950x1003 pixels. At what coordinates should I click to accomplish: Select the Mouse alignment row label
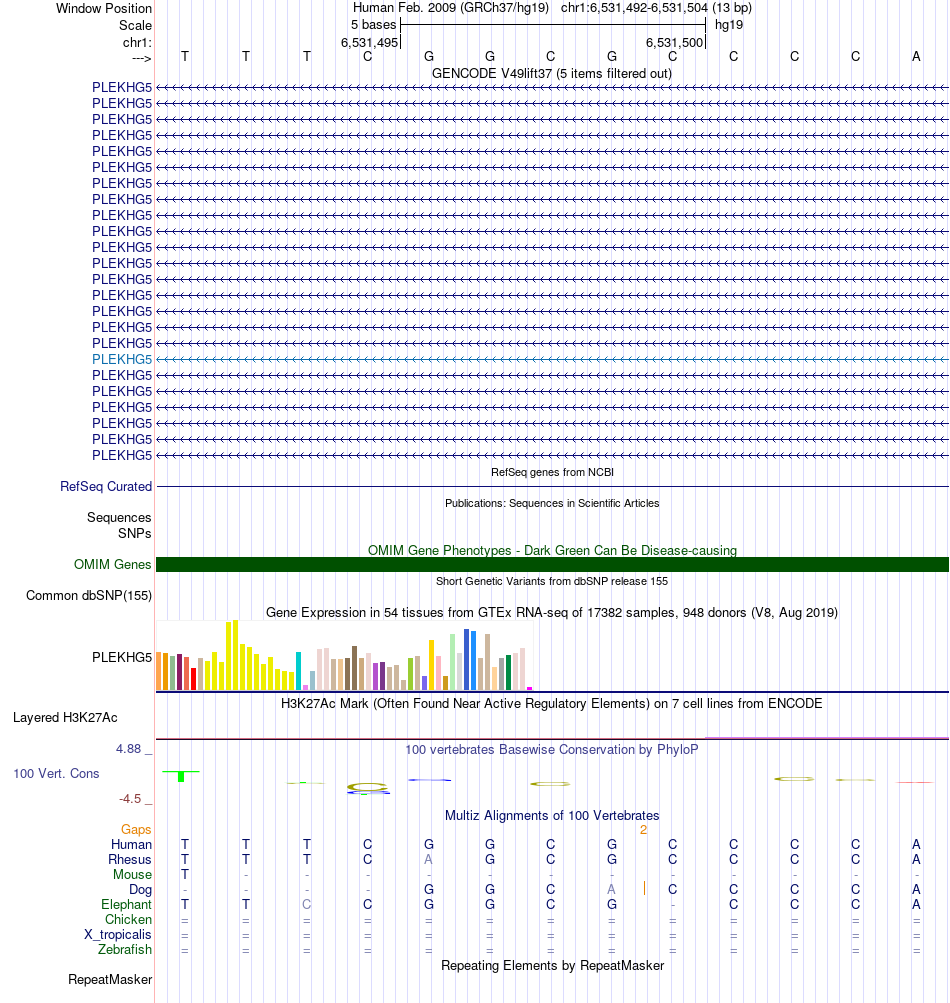coord(132,874)
